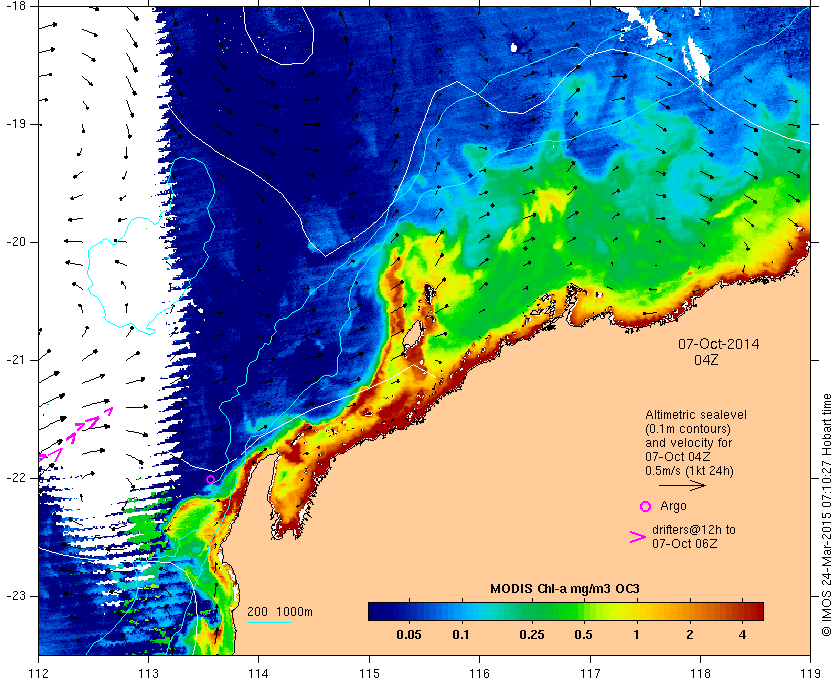This screenshot has height=680, width=840.
Task: Click the 'and velocity for' legend text
Action: pos(688,443)
